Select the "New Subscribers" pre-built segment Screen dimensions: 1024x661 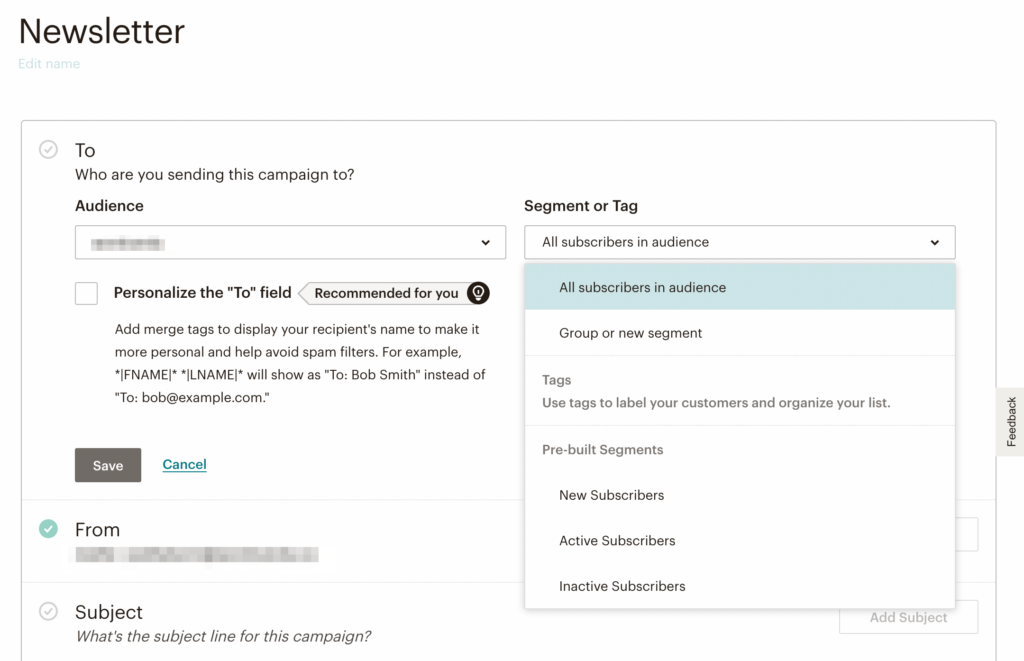click(x=612, y=495)
